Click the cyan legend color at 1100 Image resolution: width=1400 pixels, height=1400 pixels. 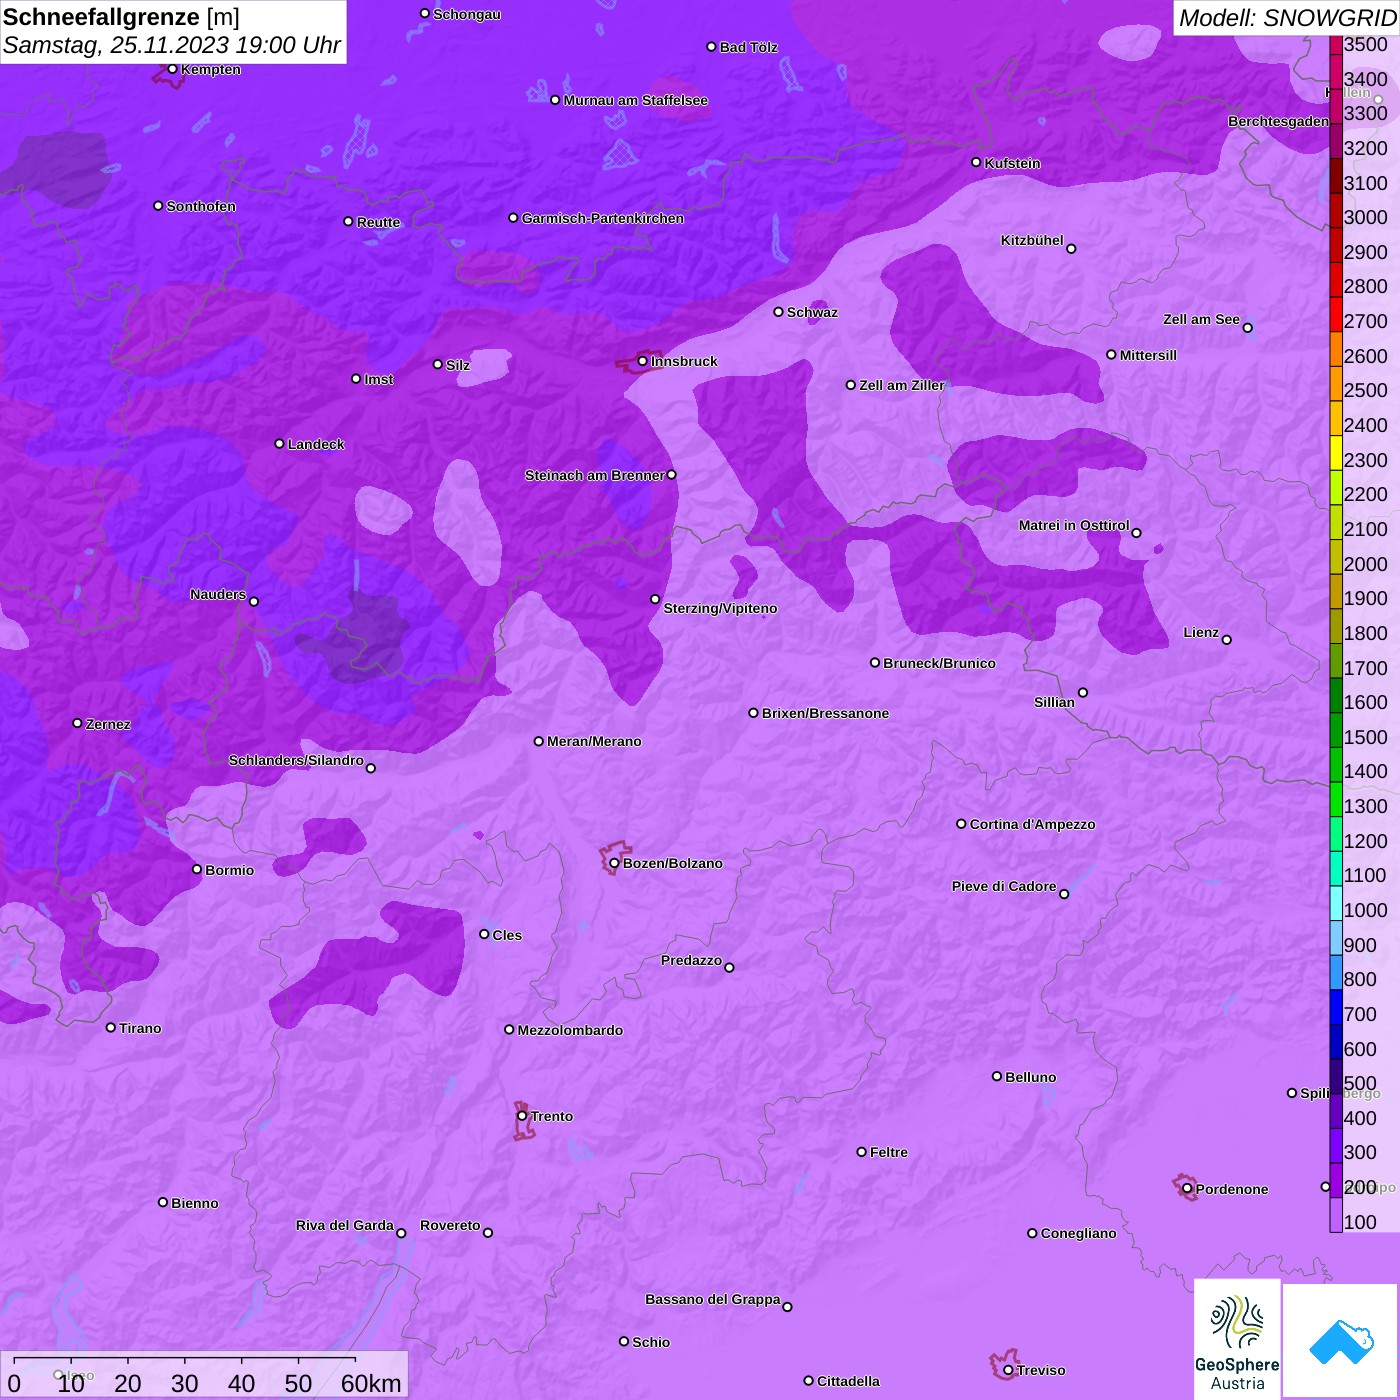click(1335, 868)
